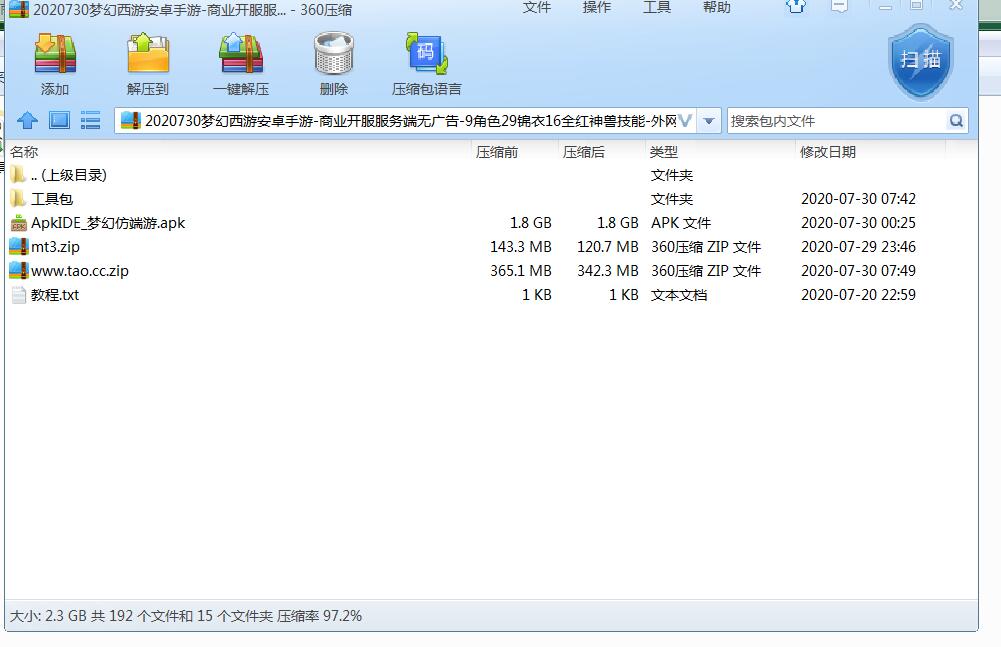Open the 操作 (Operation) menu
1001x647 pixels.
pos(597,8)
